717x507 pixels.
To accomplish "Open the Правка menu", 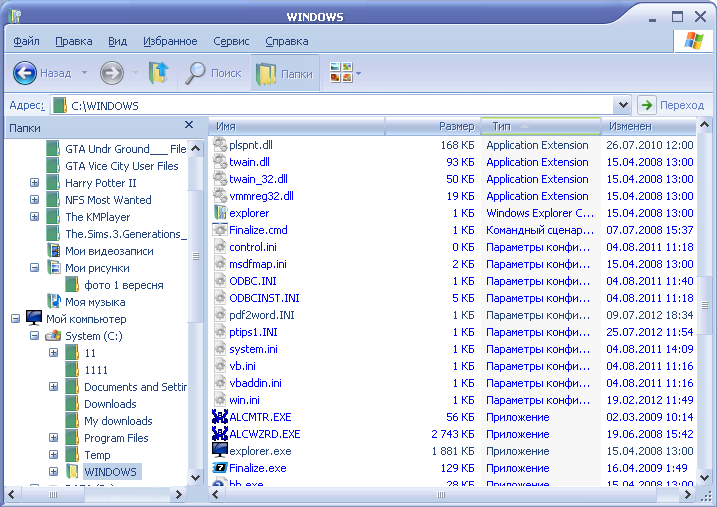I will tap(74, 41).
